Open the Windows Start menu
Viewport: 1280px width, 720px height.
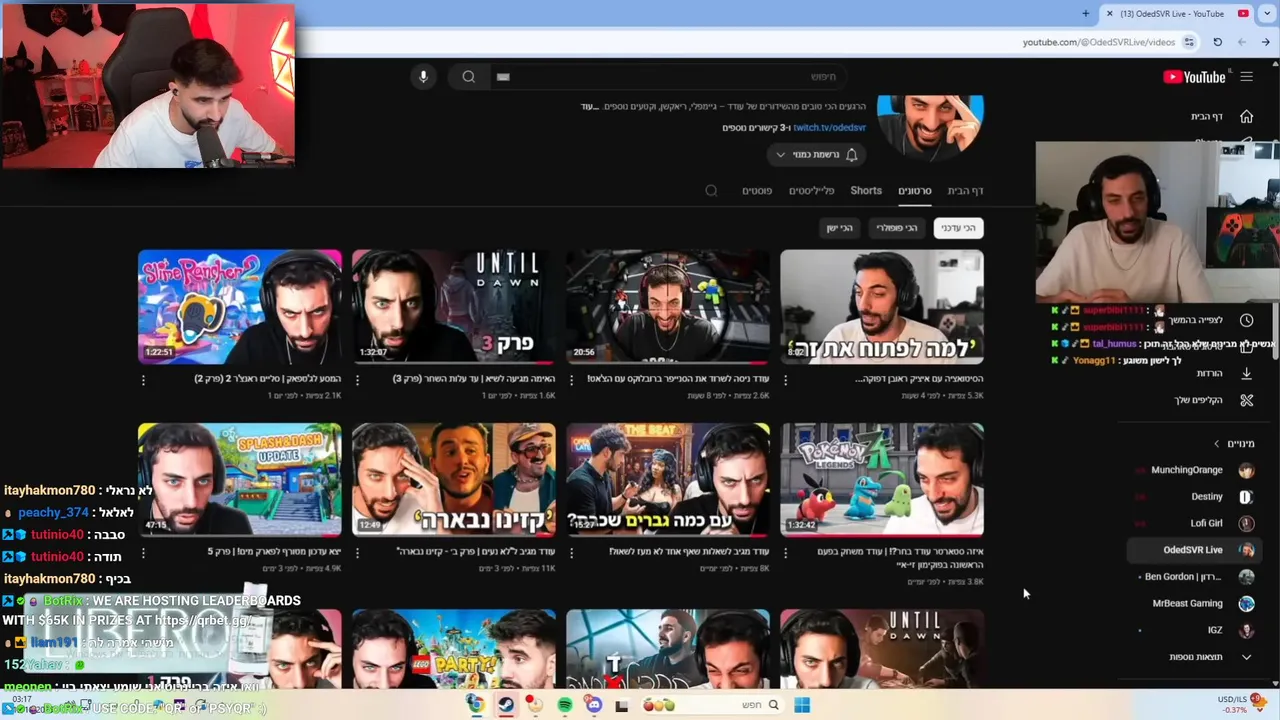tap(802, 705)
